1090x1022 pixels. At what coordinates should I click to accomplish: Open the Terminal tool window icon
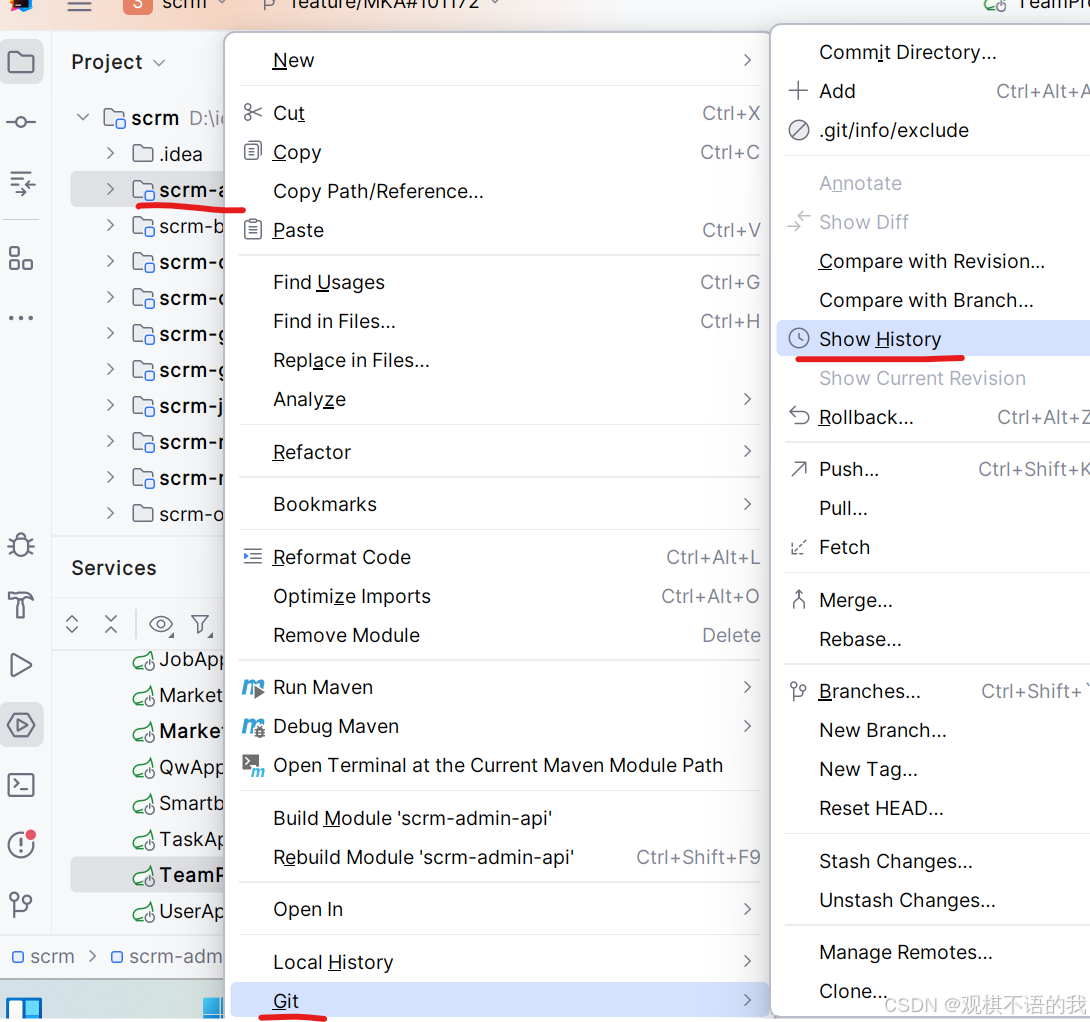(x=21, y=785)
